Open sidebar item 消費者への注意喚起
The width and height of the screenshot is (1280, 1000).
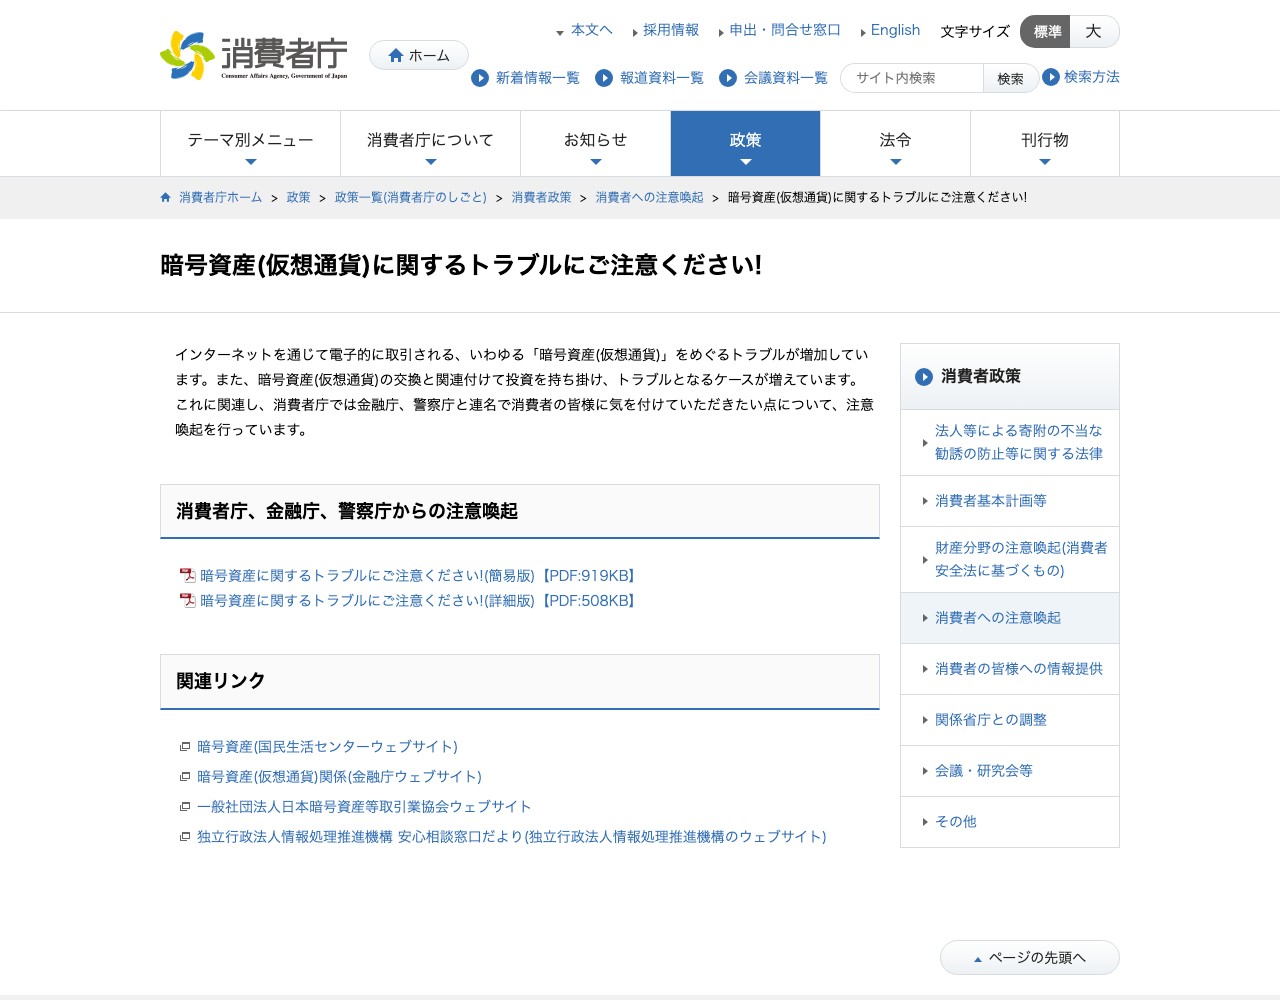1010,618
